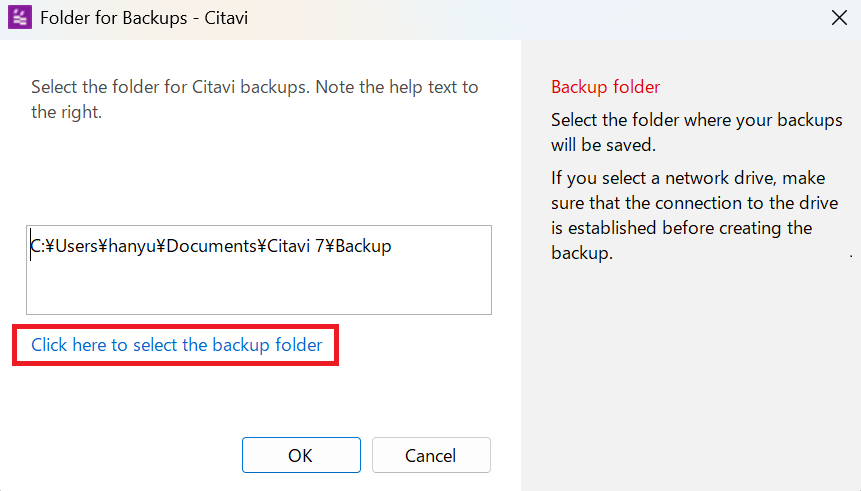Viewport: 861px width, 491px height.
Task: Click the purple Citavi app icon
Action: 20,18
